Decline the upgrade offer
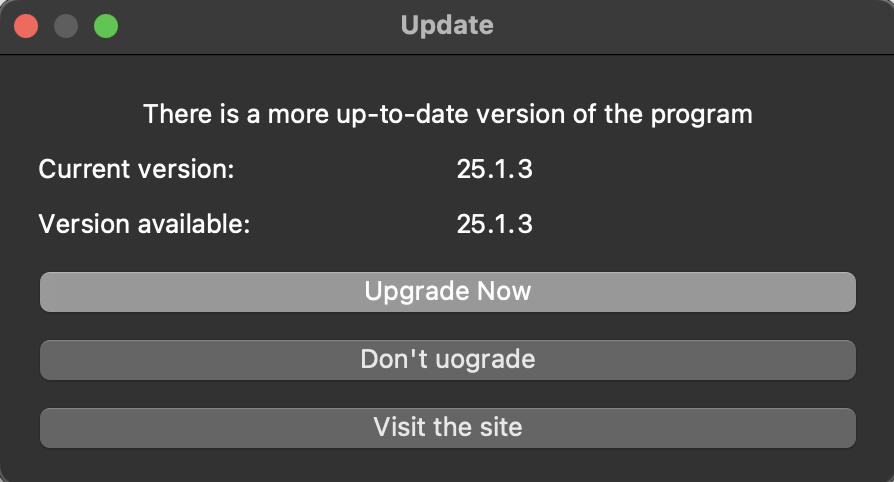 447,360
